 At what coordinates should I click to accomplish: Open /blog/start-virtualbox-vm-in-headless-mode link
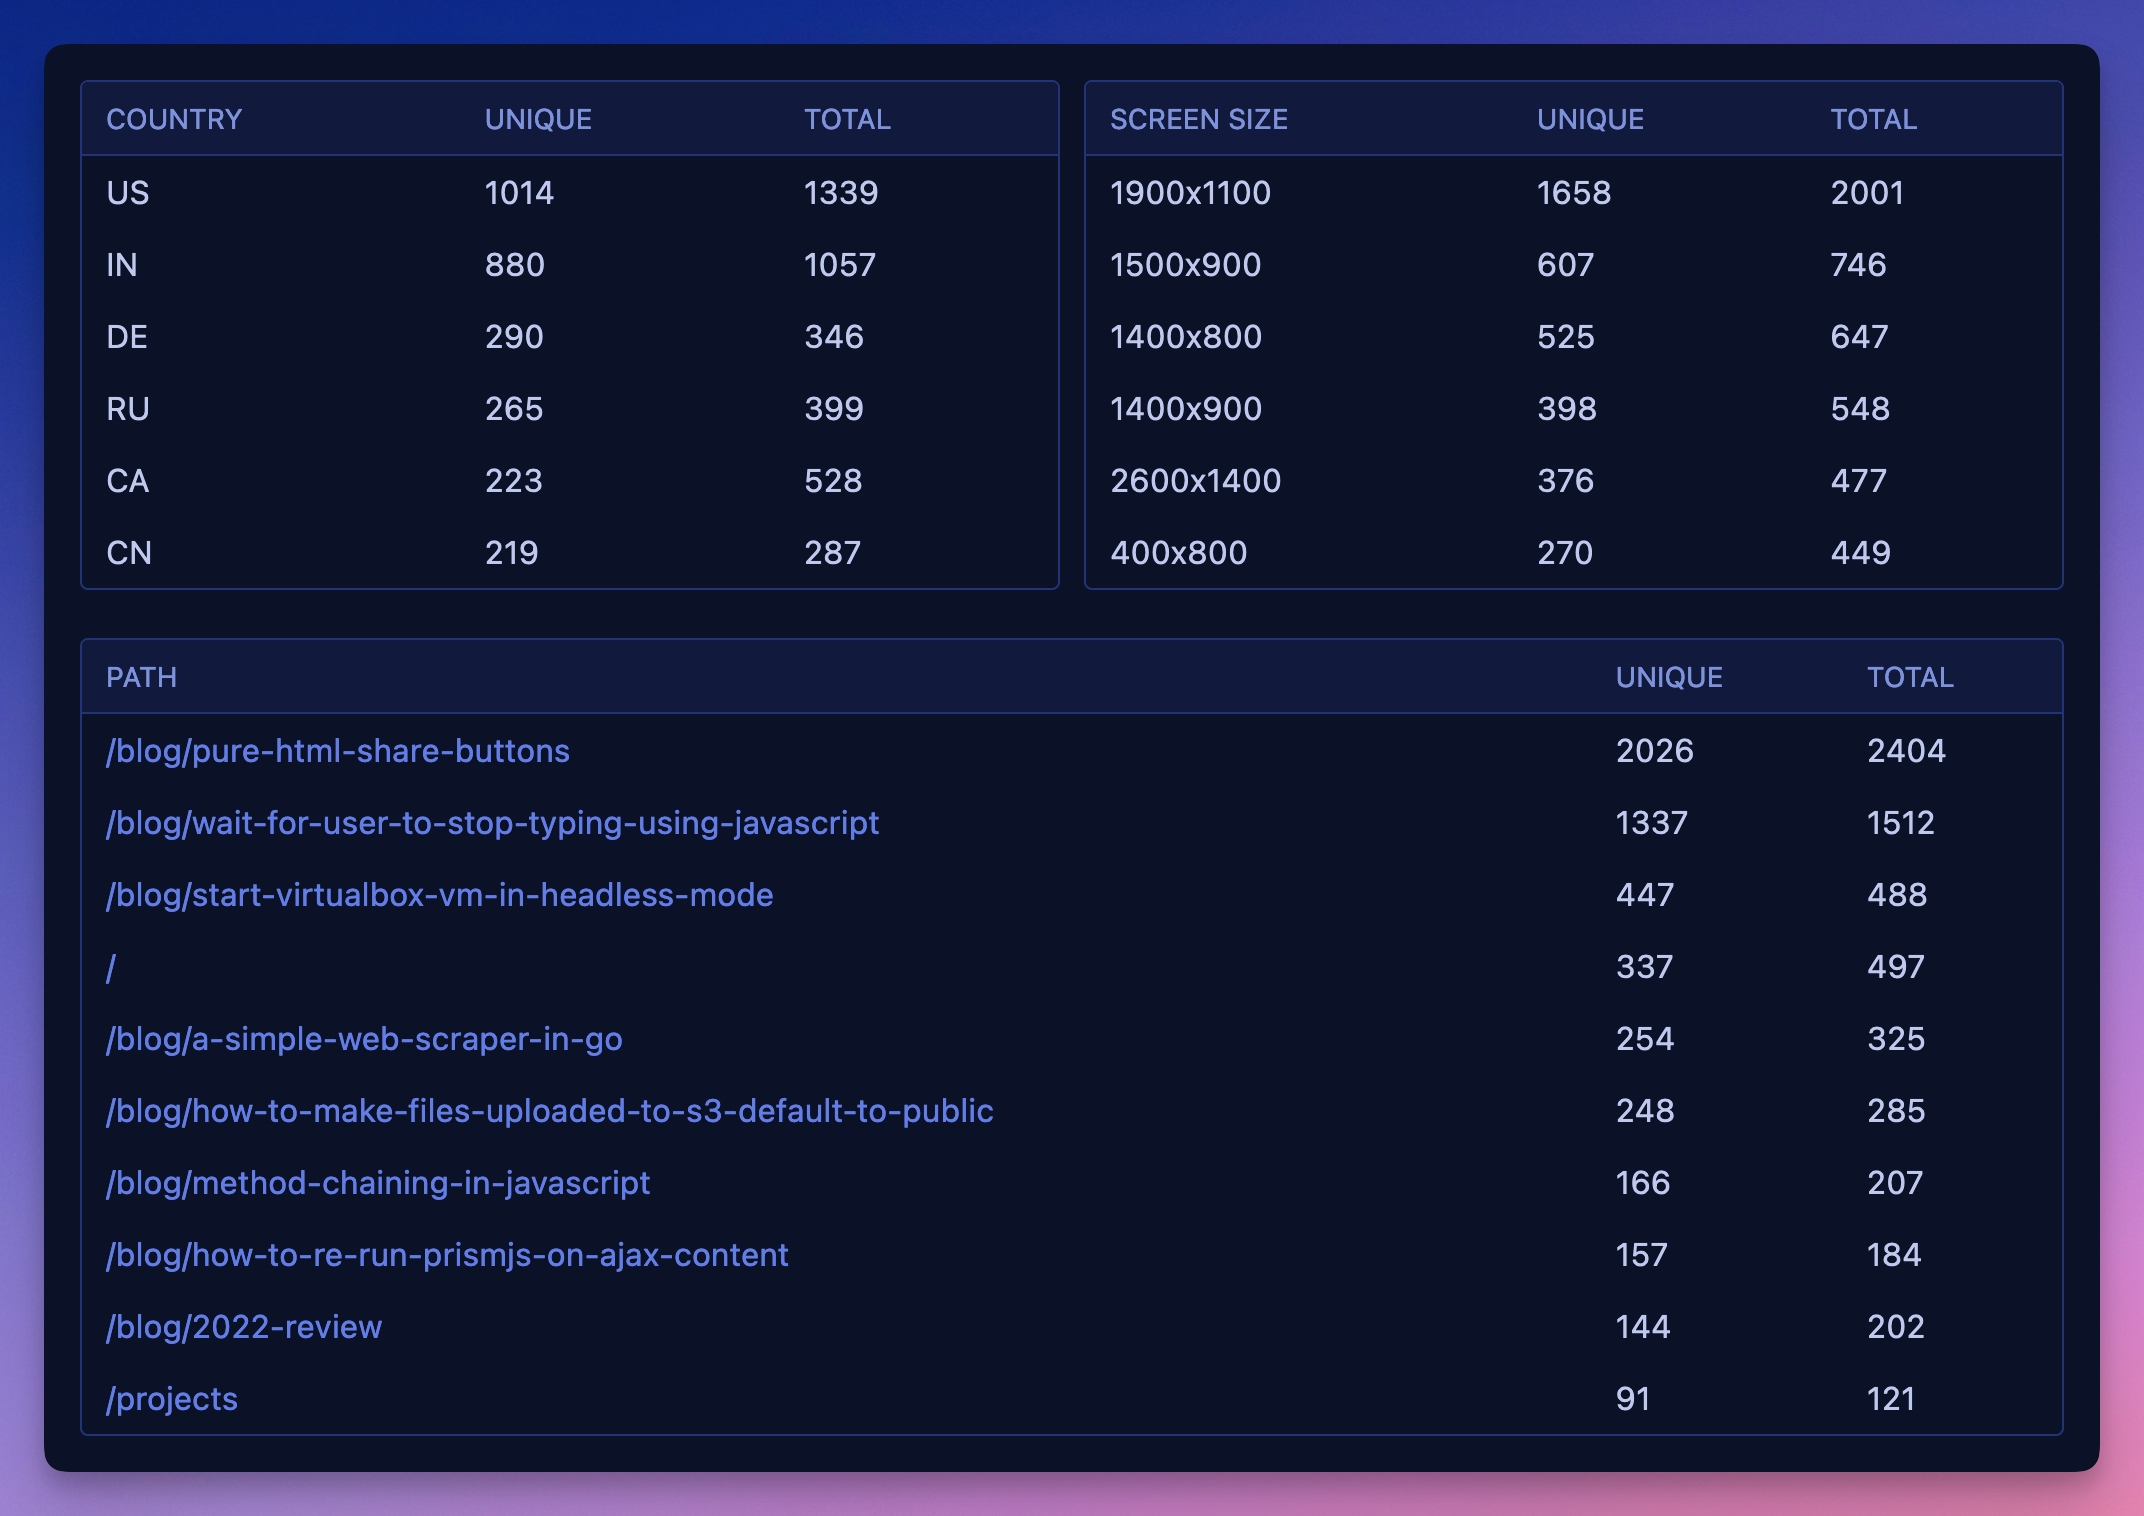[x=440, y=895]
